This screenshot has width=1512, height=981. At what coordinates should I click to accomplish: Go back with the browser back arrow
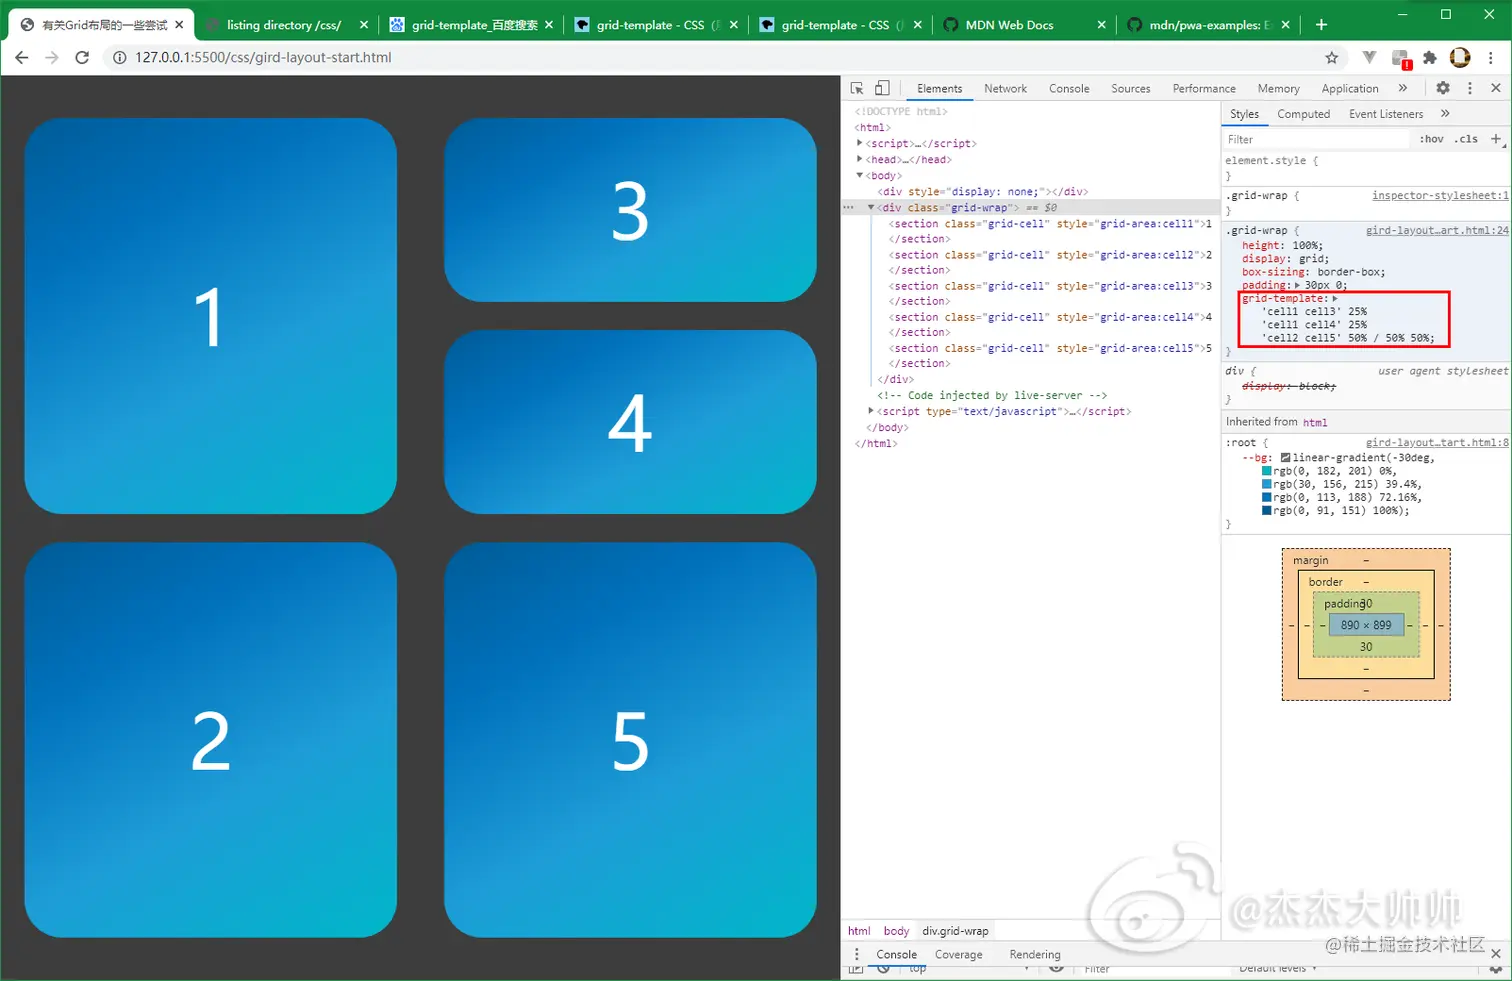click(22, 57)
